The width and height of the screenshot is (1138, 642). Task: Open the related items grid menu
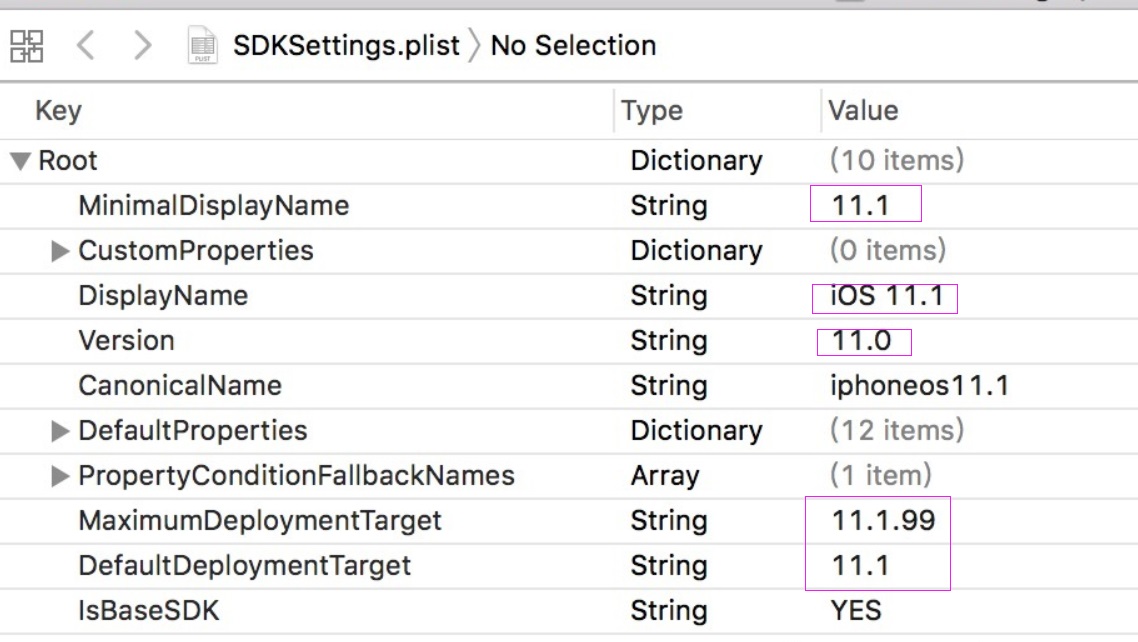click(x=27, y=46)
